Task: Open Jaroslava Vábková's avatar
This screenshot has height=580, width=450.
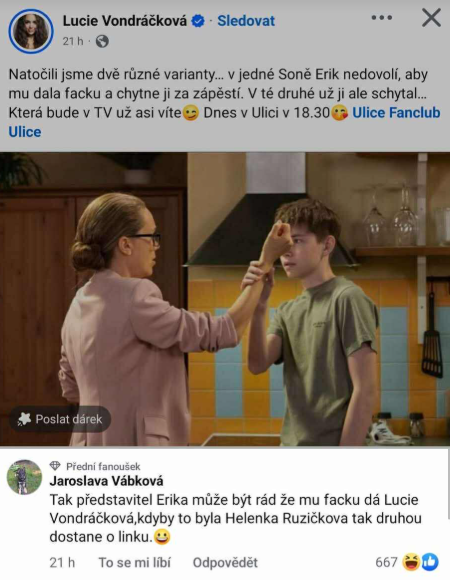Action: click(24, 477)
